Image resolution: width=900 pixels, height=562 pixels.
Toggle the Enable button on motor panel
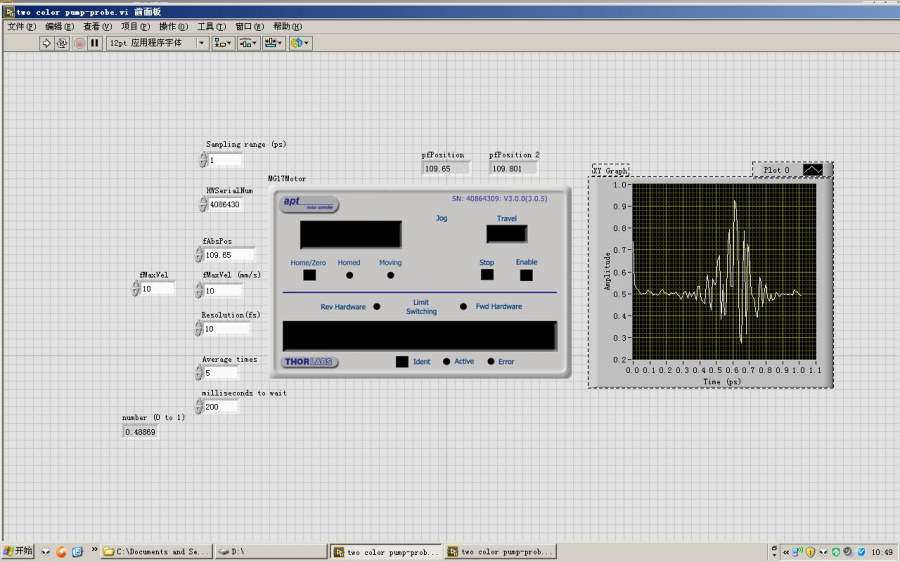[526, 275]
